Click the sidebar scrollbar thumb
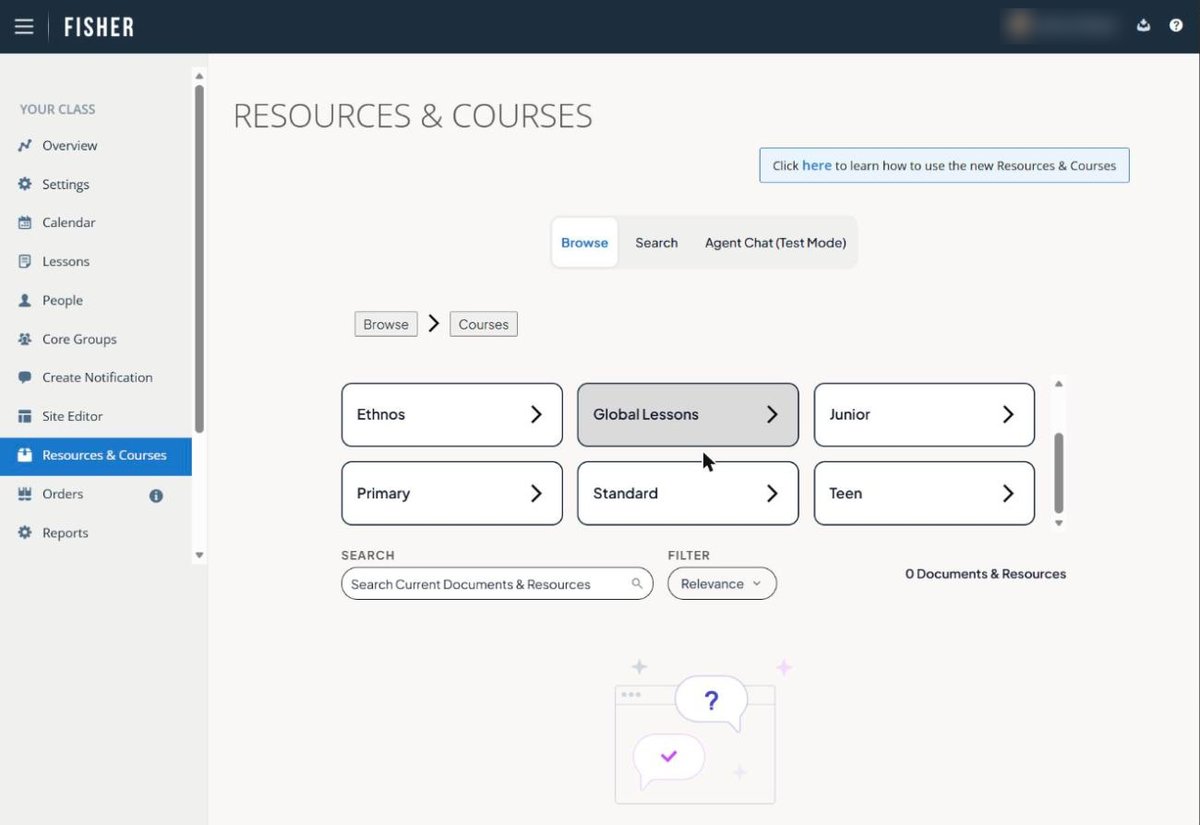 click(199, 258)
